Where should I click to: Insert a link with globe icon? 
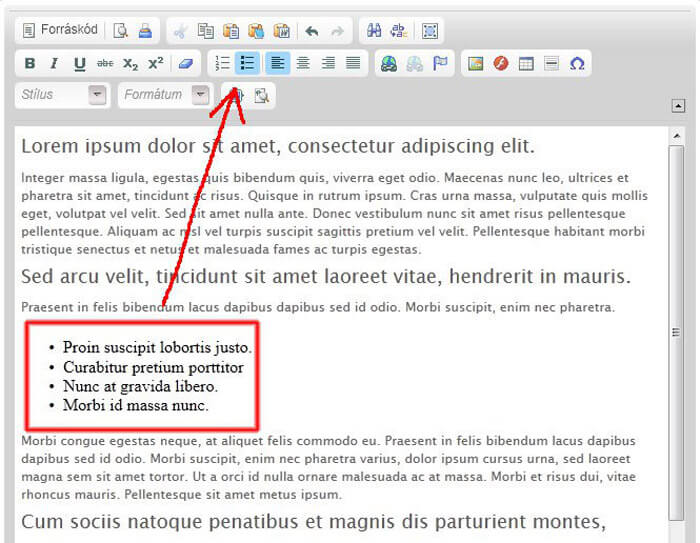coord(388,63)
